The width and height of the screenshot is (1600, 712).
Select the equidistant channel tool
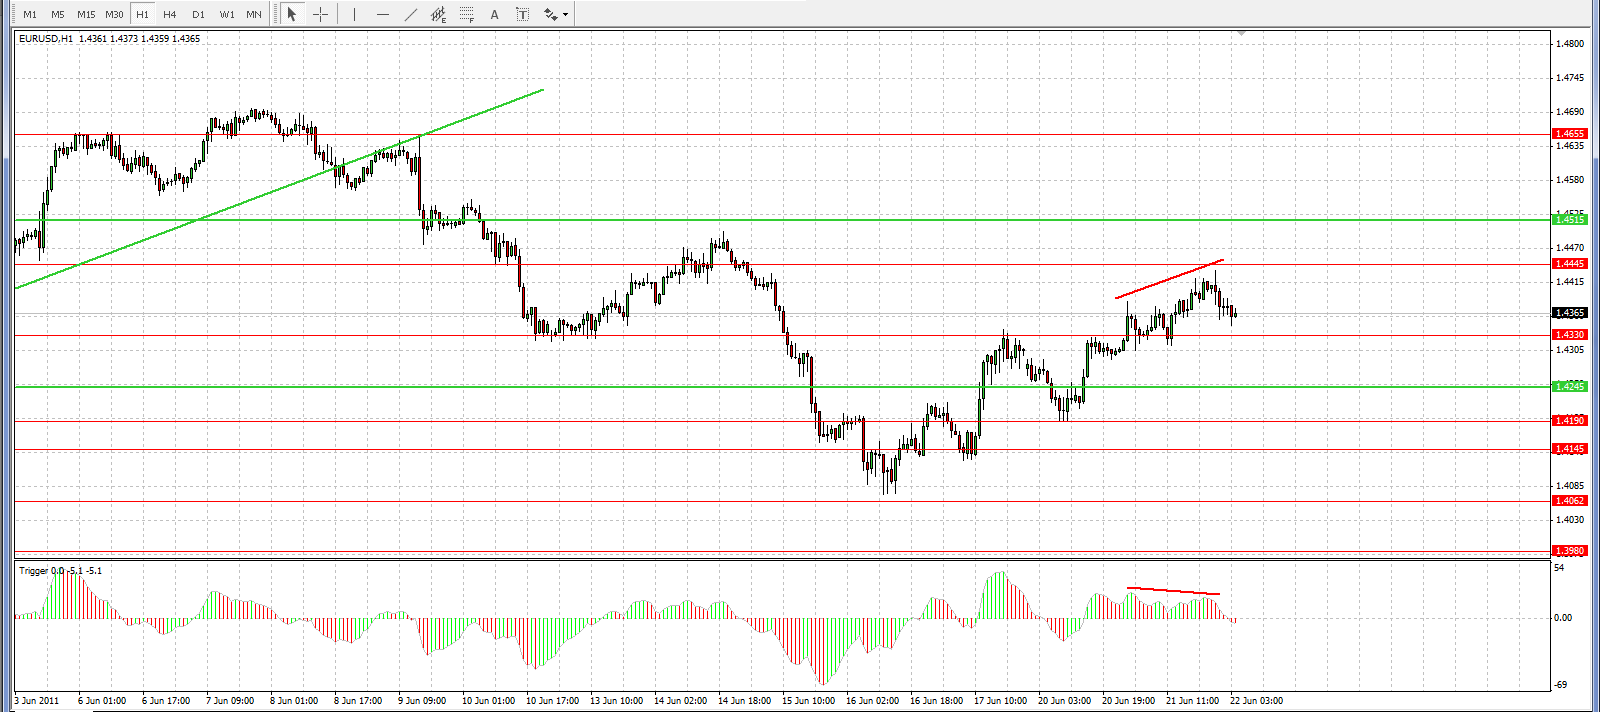(x=438, y=14)
